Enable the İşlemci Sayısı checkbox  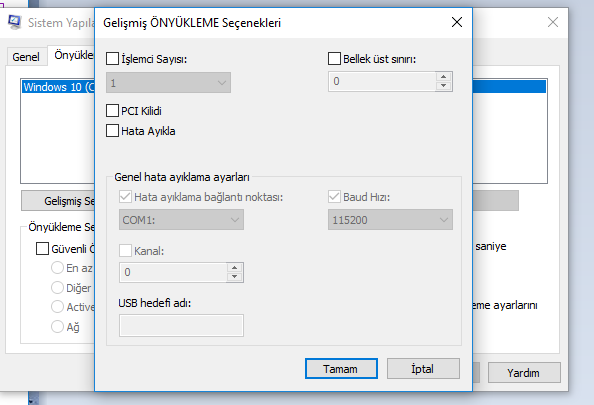[x=113, y=59]
